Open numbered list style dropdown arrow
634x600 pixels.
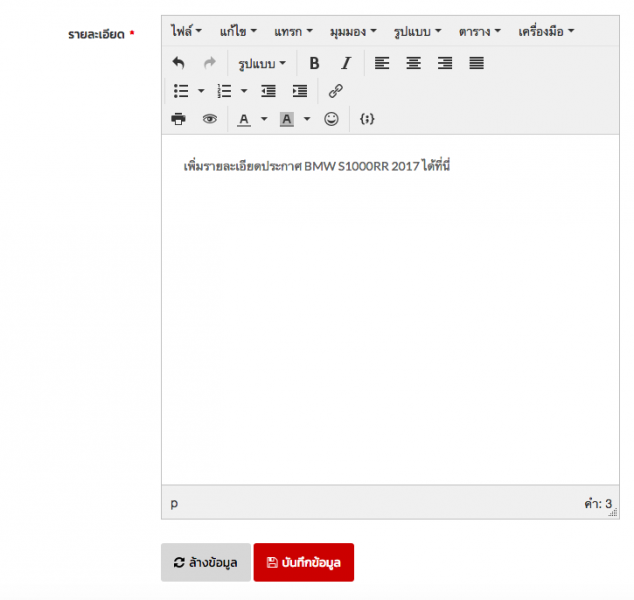(244, 91)
